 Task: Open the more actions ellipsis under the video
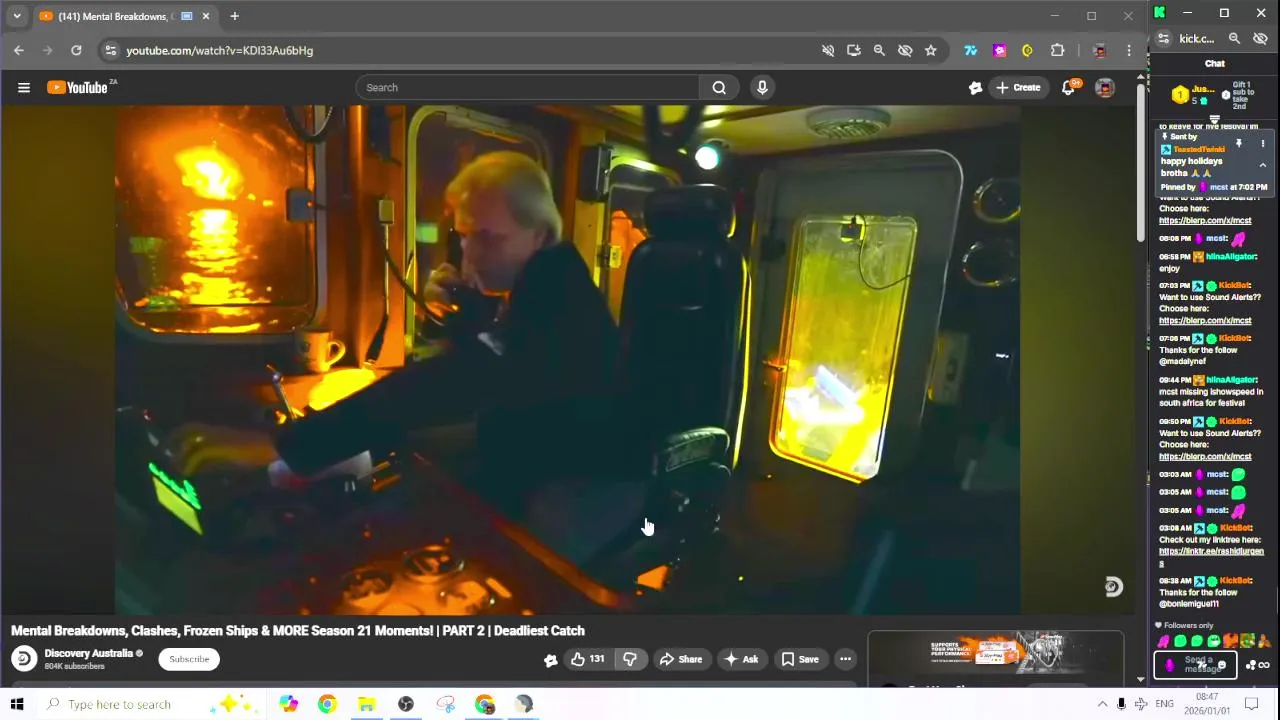point(845,659)
